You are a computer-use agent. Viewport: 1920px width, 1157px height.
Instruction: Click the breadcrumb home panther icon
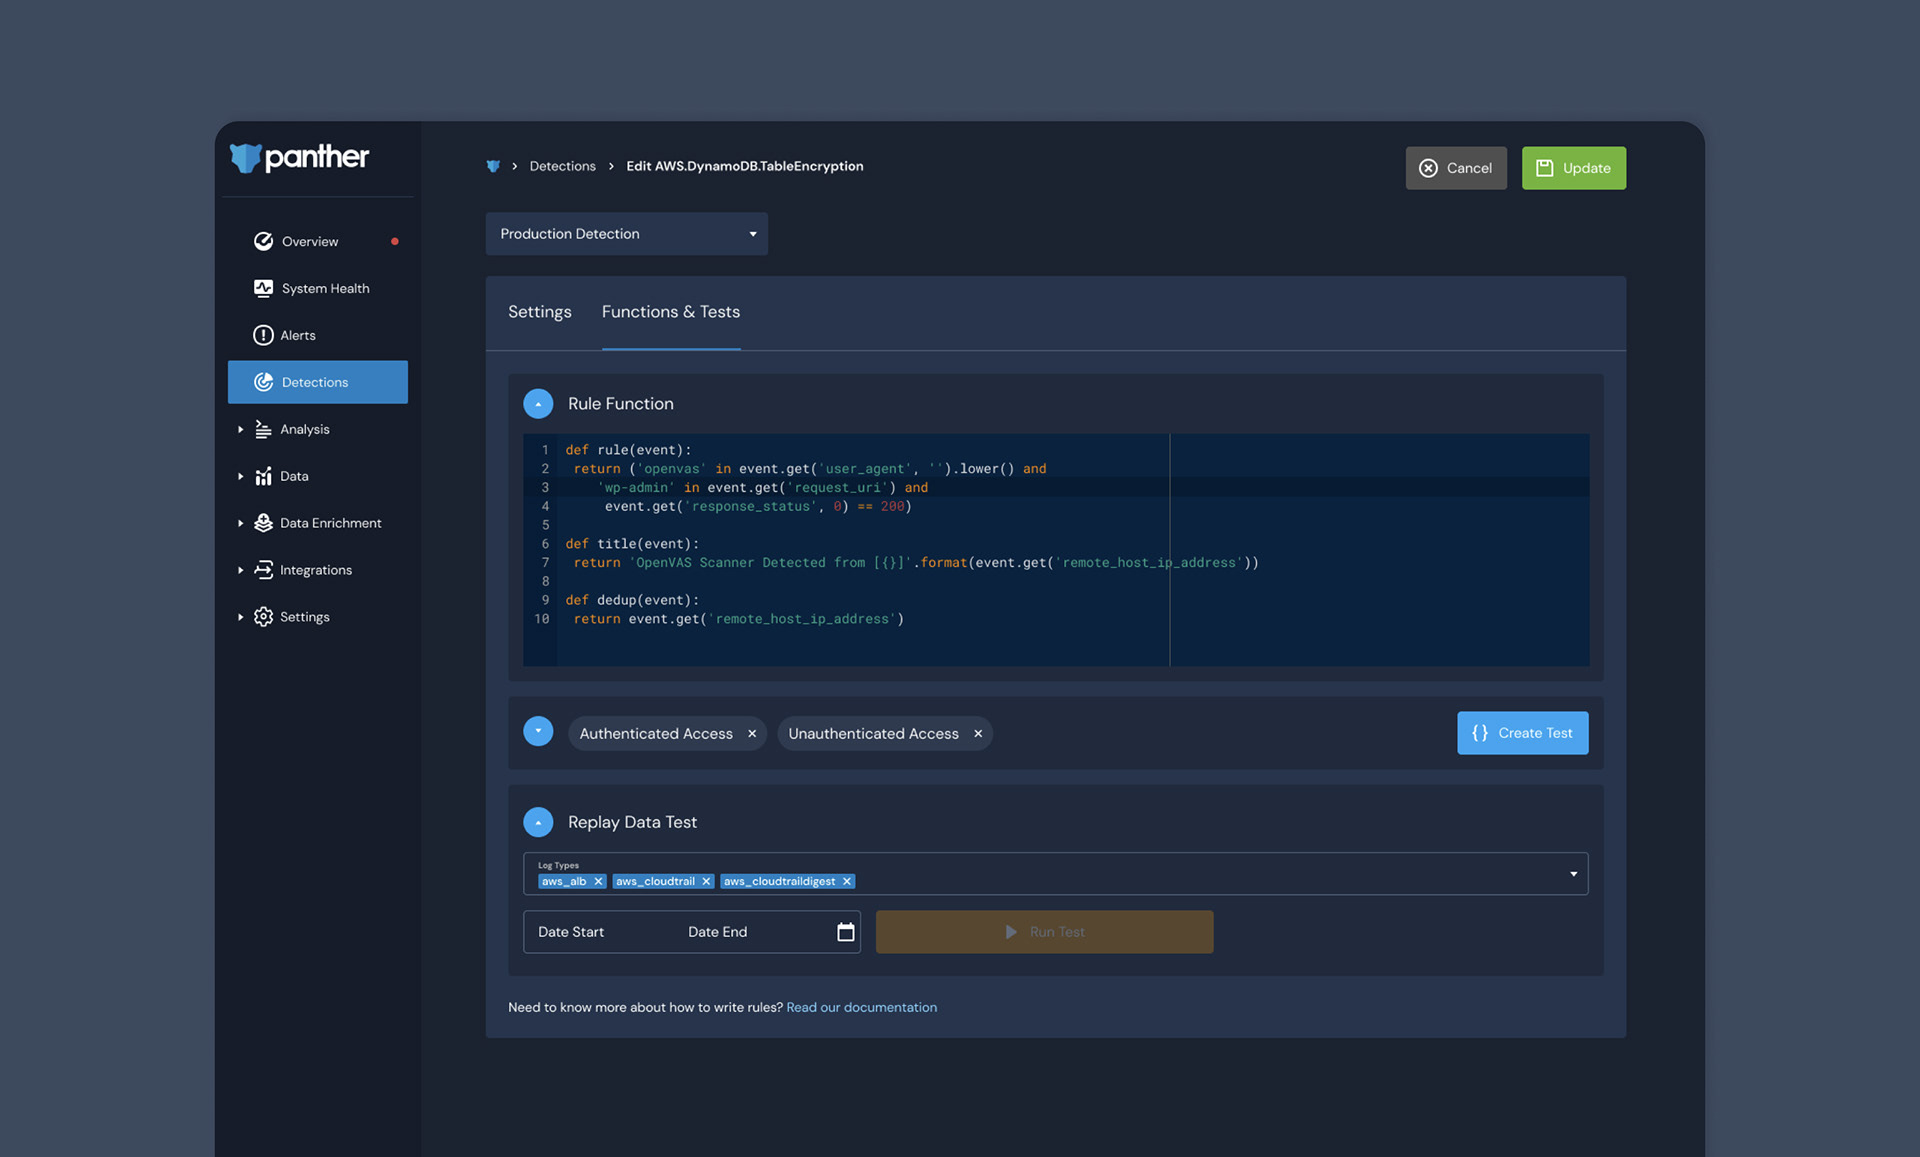493,166
